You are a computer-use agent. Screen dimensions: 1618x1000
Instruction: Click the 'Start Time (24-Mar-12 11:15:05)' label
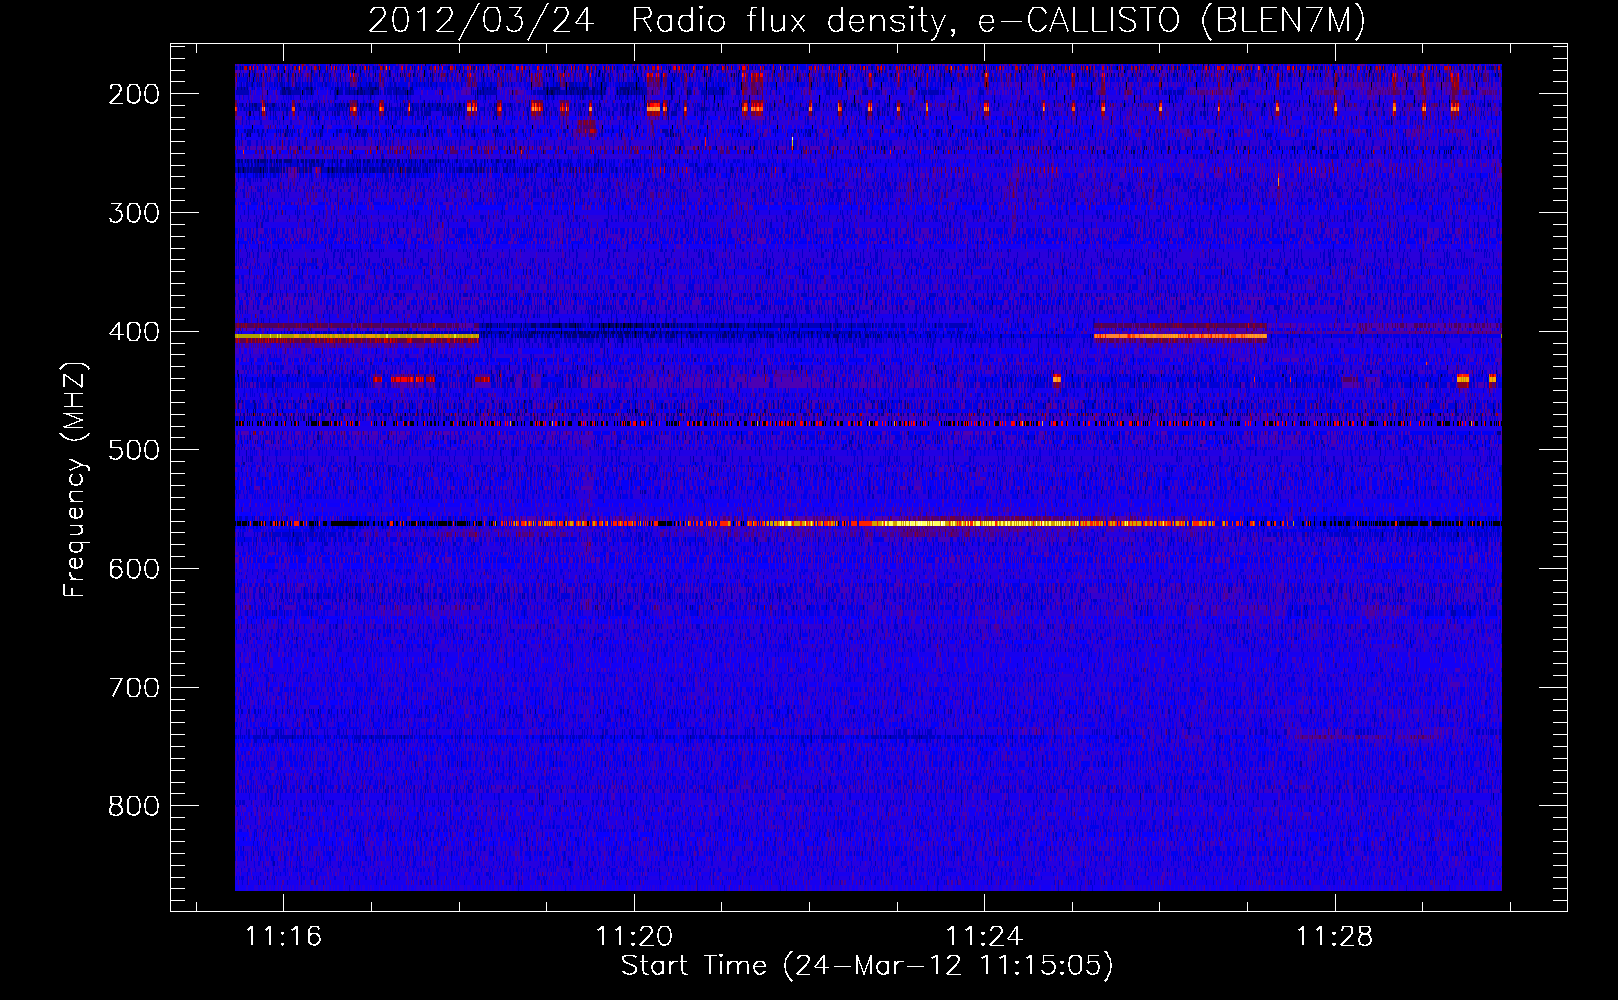tap(867, 966)
